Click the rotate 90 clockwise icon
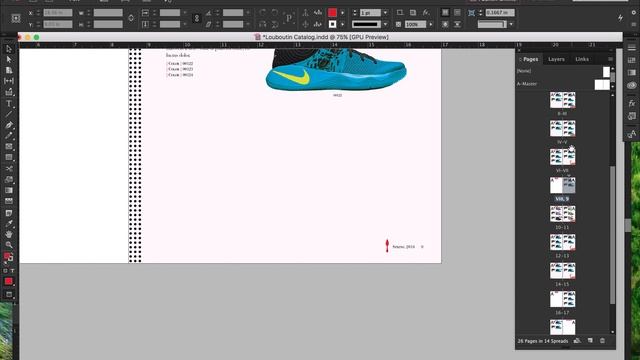The height and width of the screenshot is (360, 640). [262, 13]
